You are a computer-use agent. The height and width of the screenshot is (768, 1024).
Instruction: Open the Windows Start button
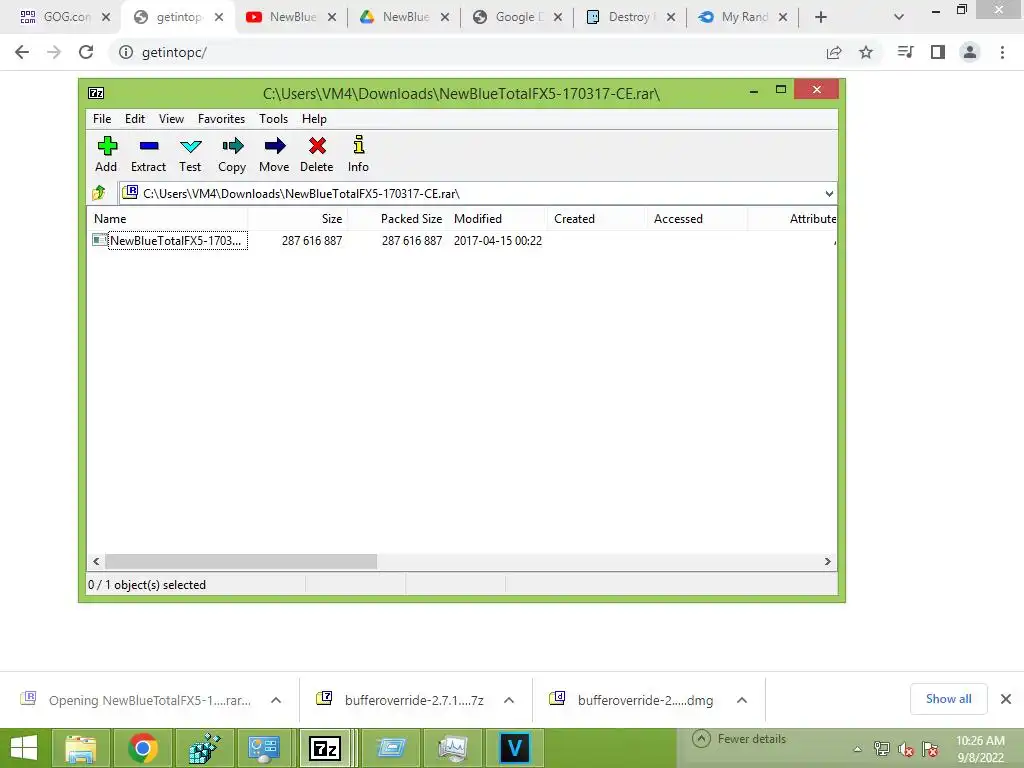click(x=24, y=748)
